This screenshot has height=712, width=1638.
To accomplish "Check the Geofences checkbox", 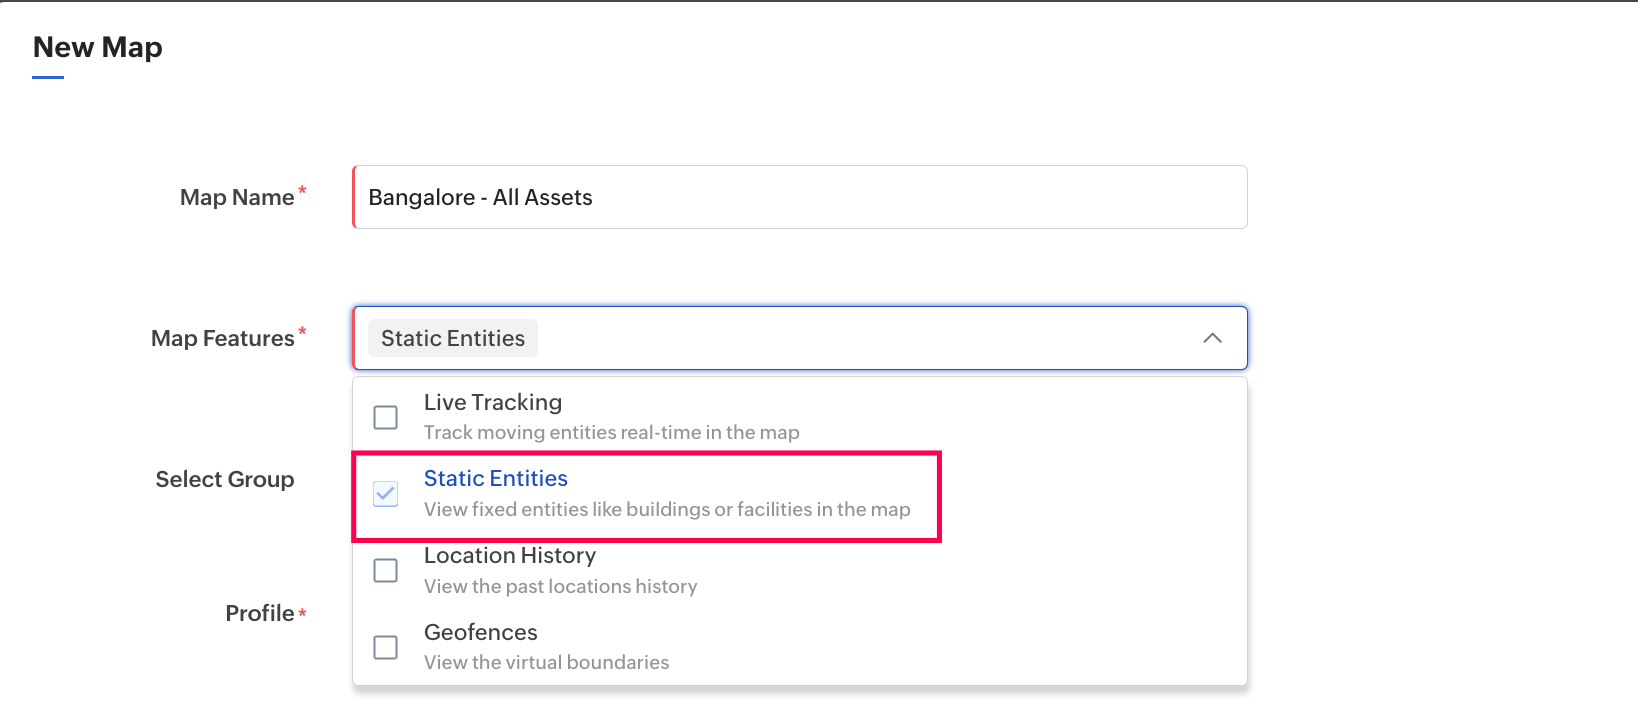I will tap(385, 647).
